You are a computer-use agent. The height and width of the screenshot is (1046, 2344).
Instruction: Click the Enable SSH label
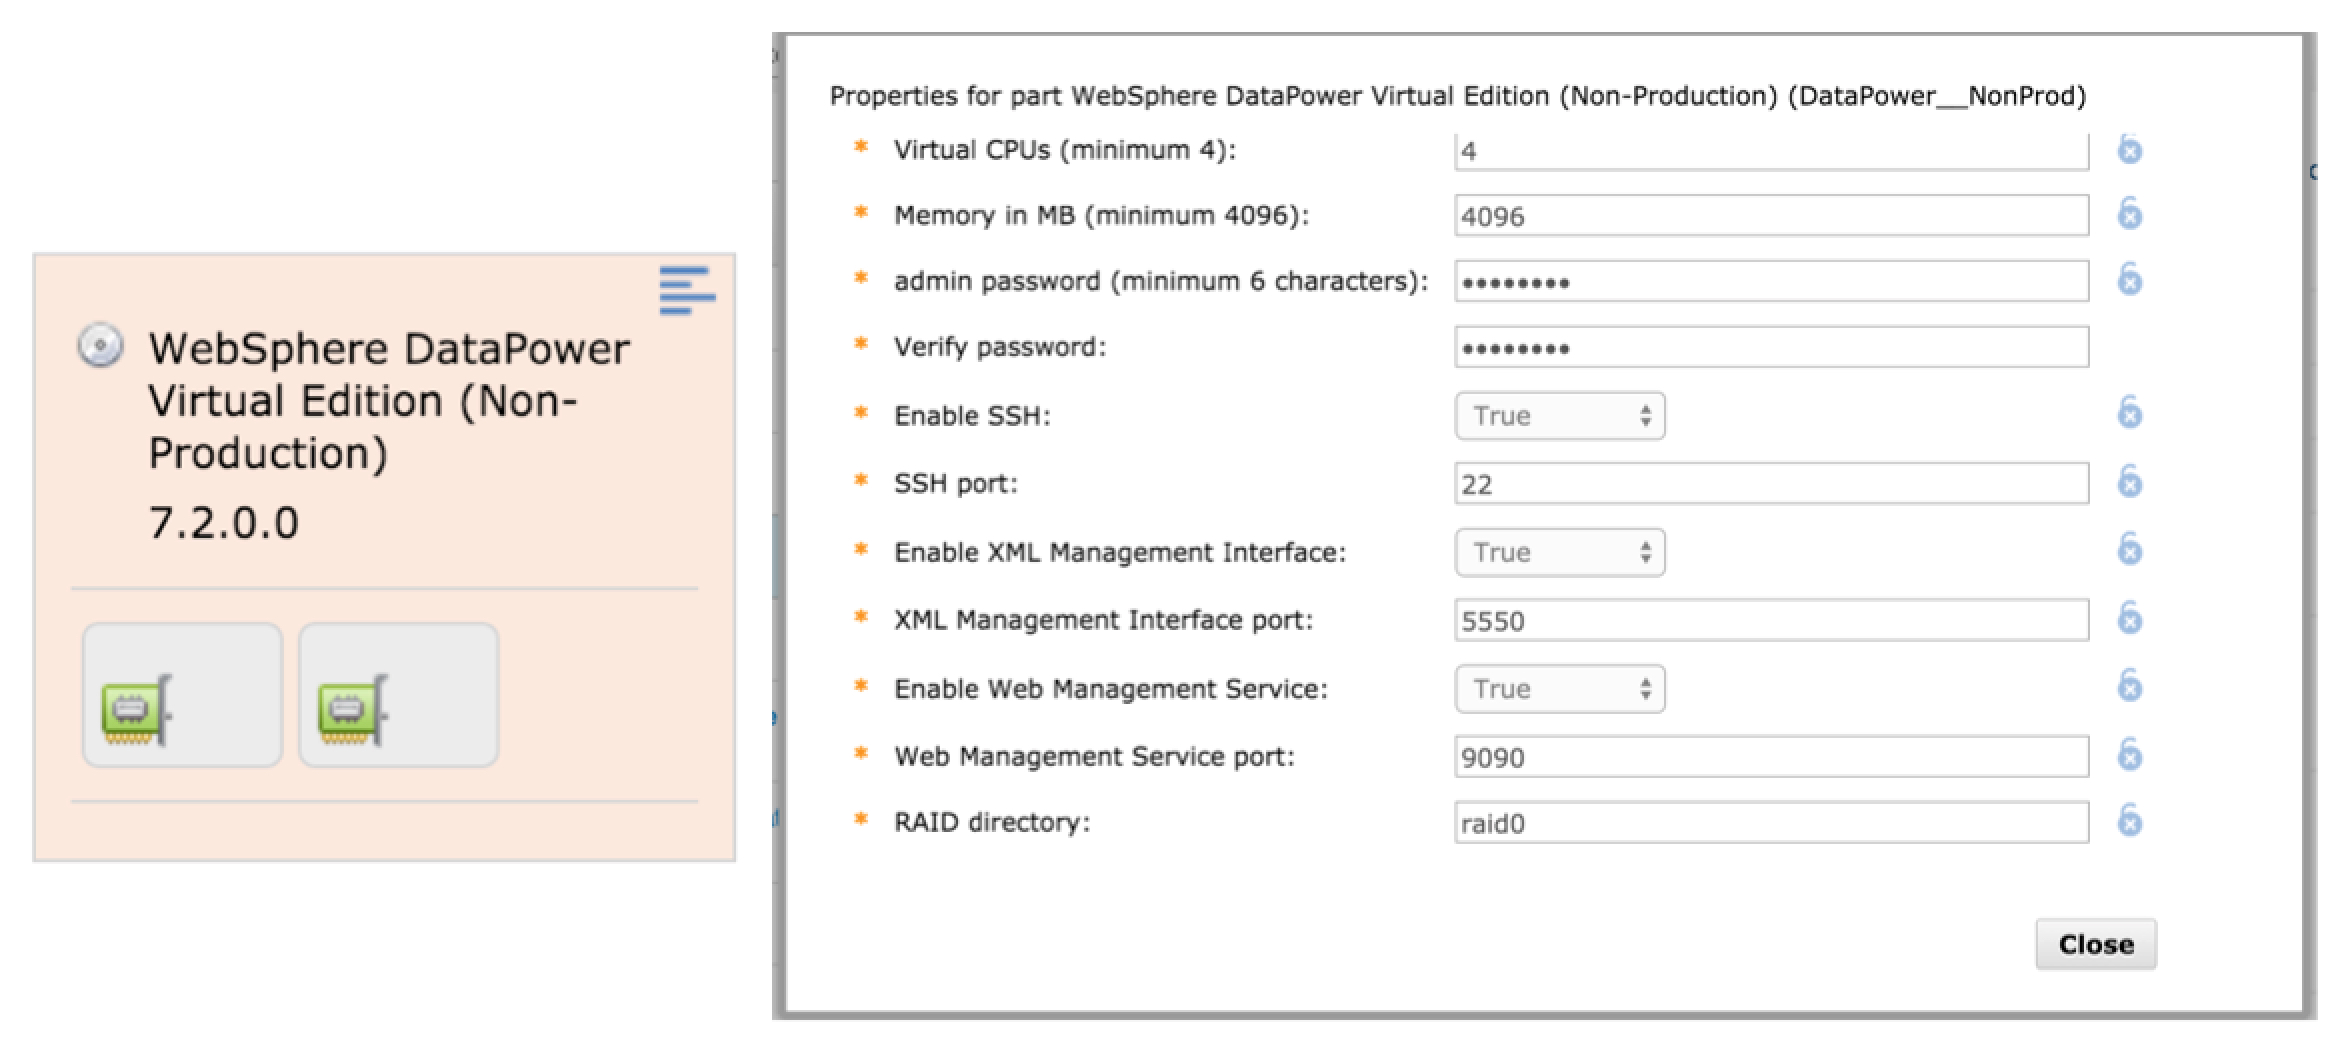click(972, 416)
